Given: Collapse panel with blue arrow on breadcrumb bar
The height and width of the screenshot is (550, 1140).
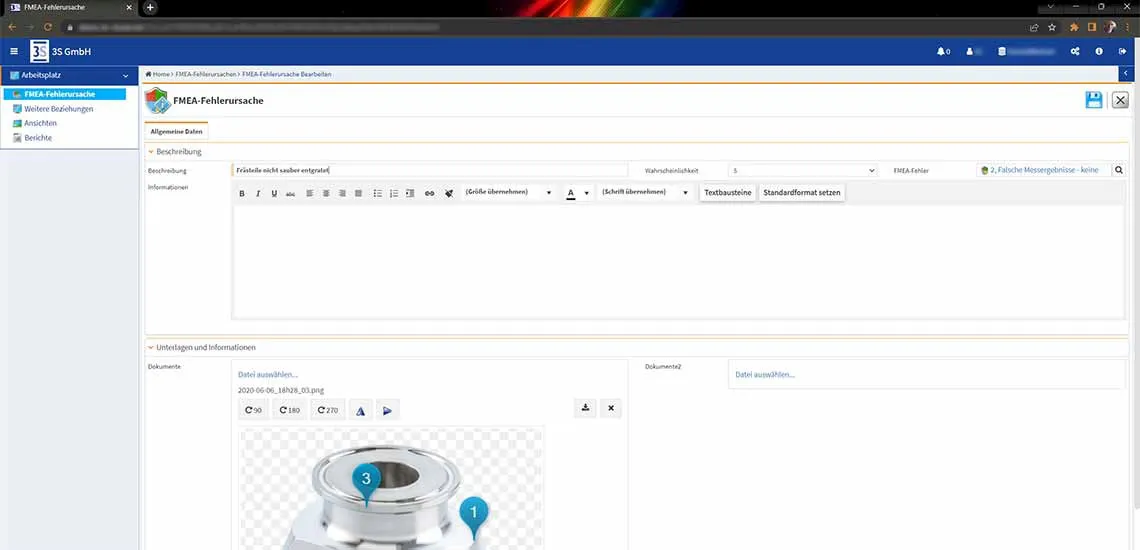Looking at the screenshot, I should [x=1125, y=74].
